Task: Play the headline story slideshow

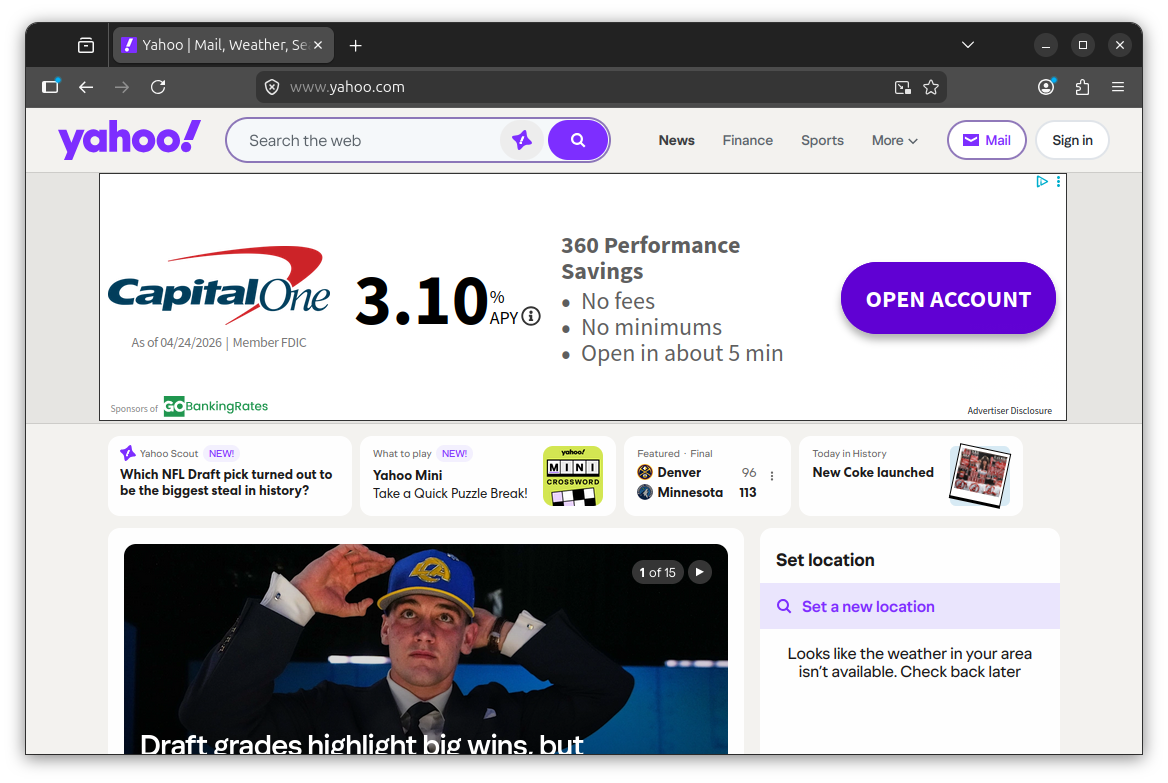Action: pos(700,572)
